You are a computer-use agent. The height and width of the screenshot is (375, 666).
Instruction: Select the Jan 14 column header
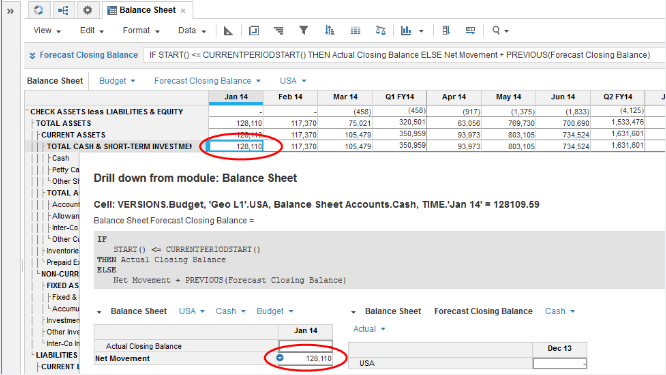(x=236, y=97)
